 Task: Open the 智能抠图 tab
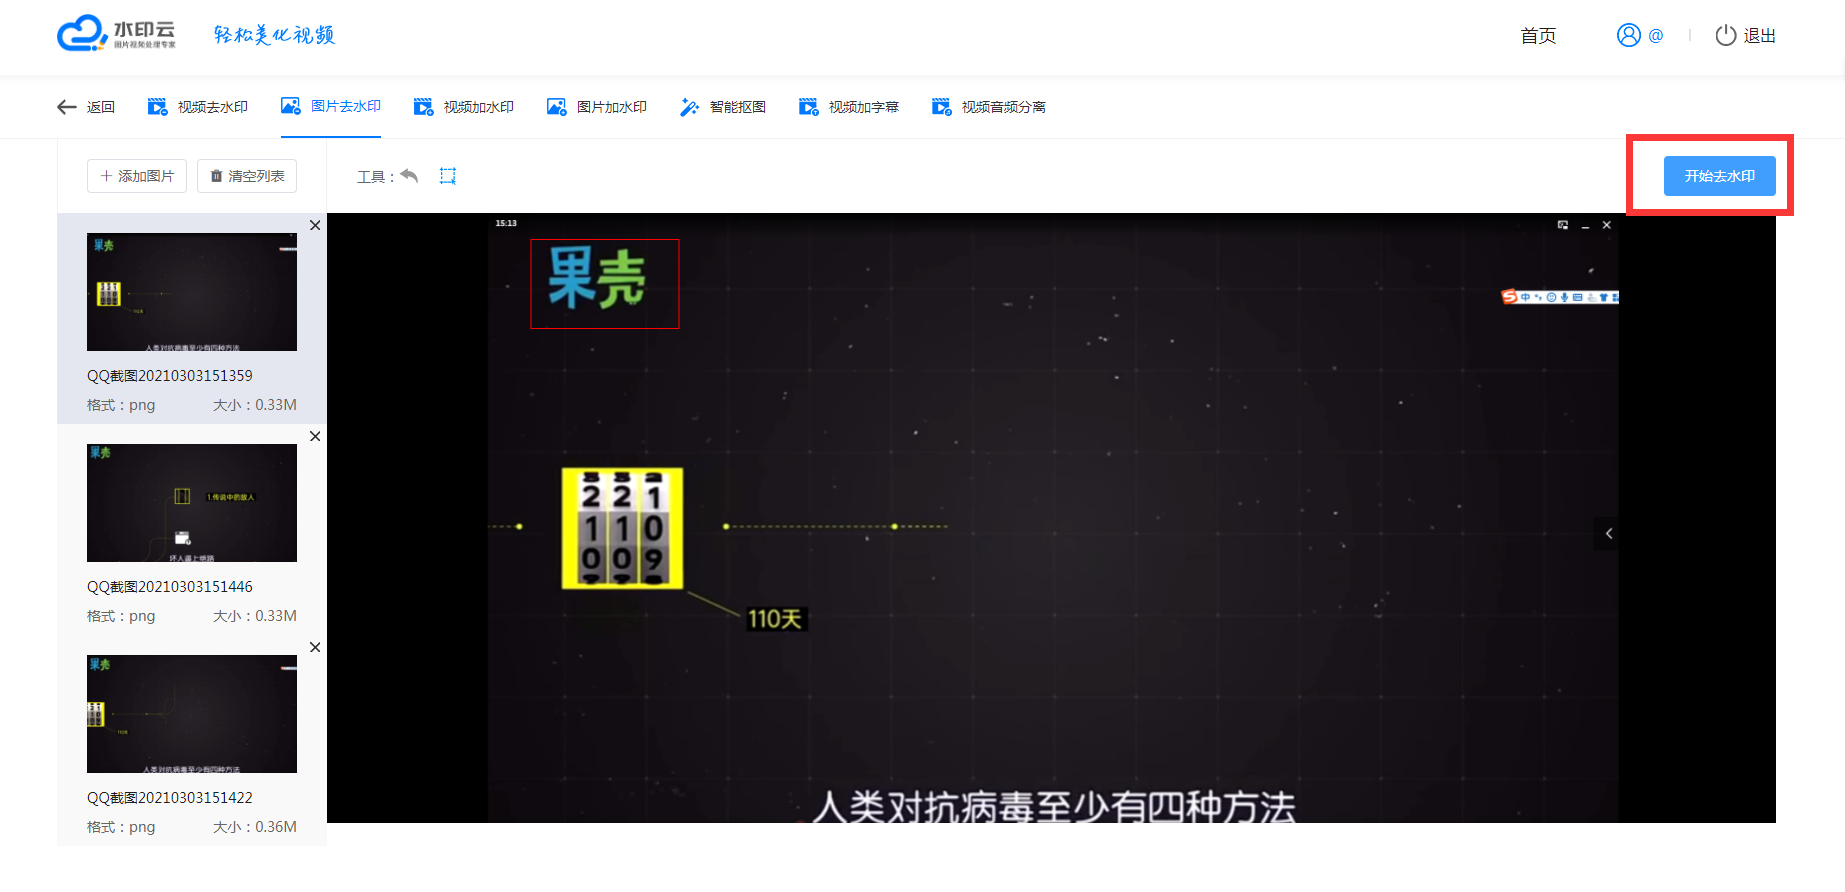tap(723, 107)
